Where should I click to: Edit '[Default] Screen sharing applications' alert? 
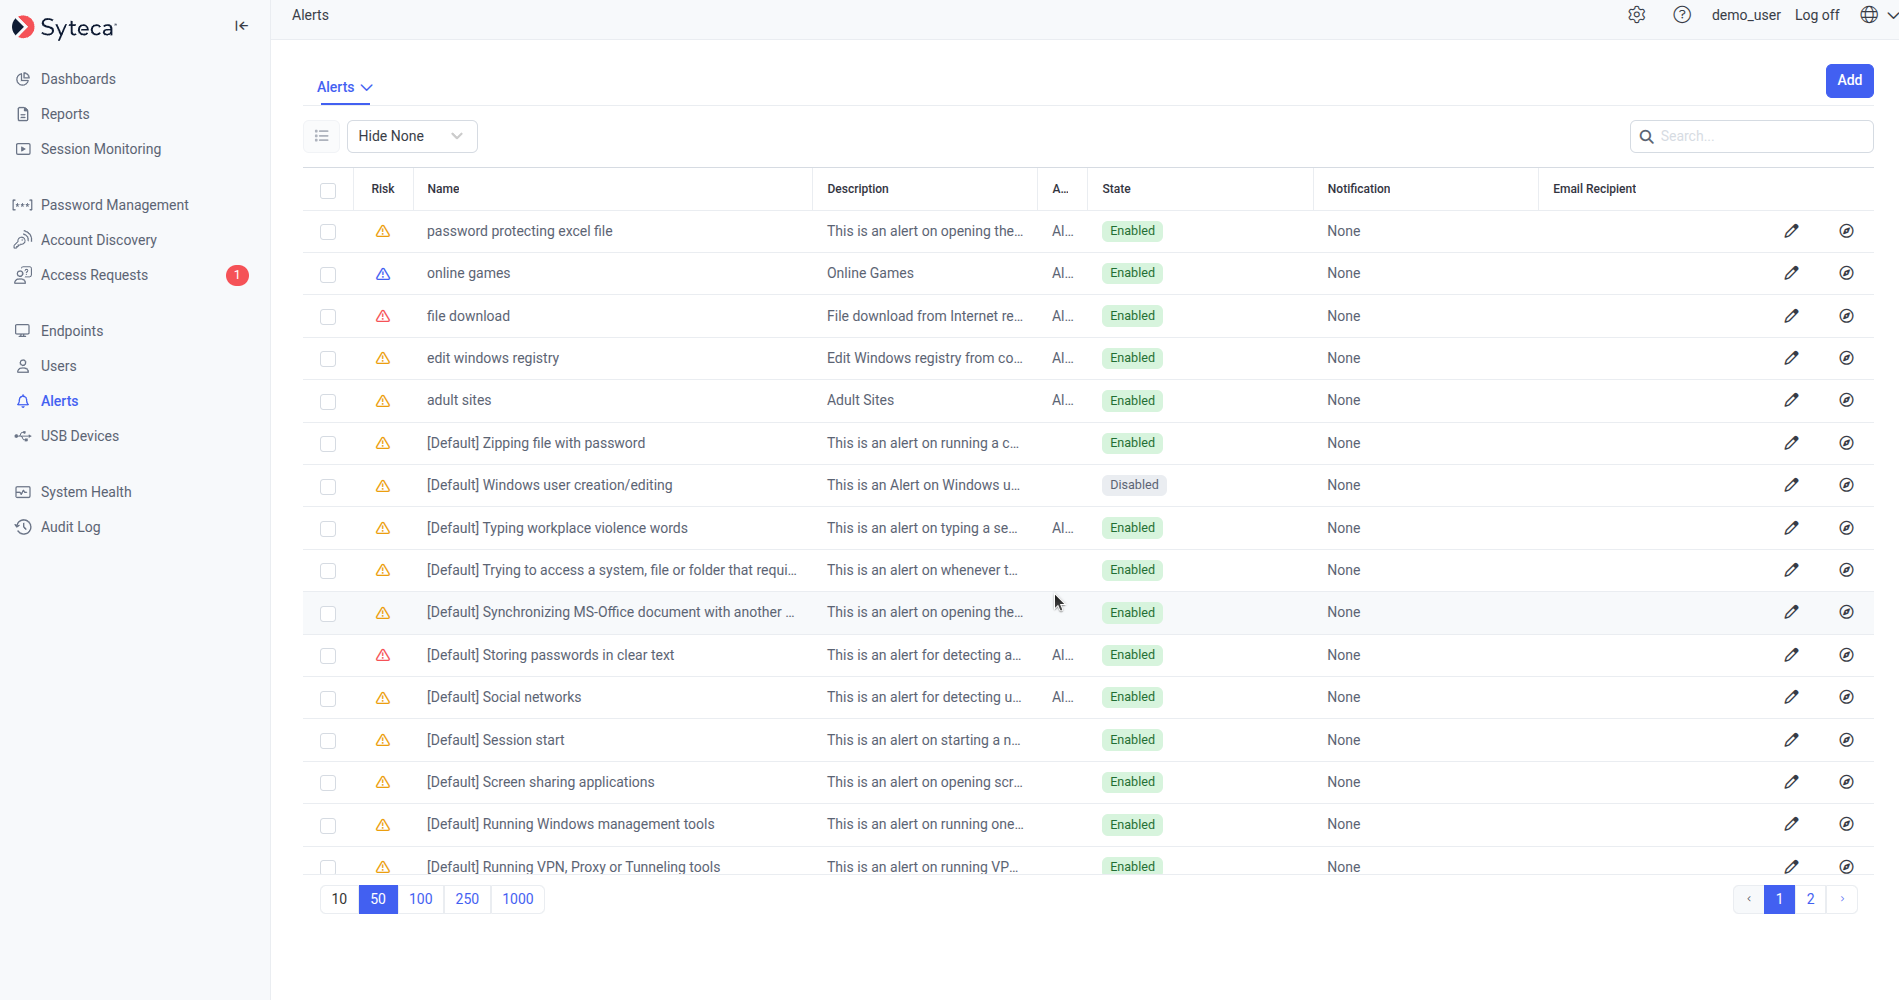pos(1791,782)
